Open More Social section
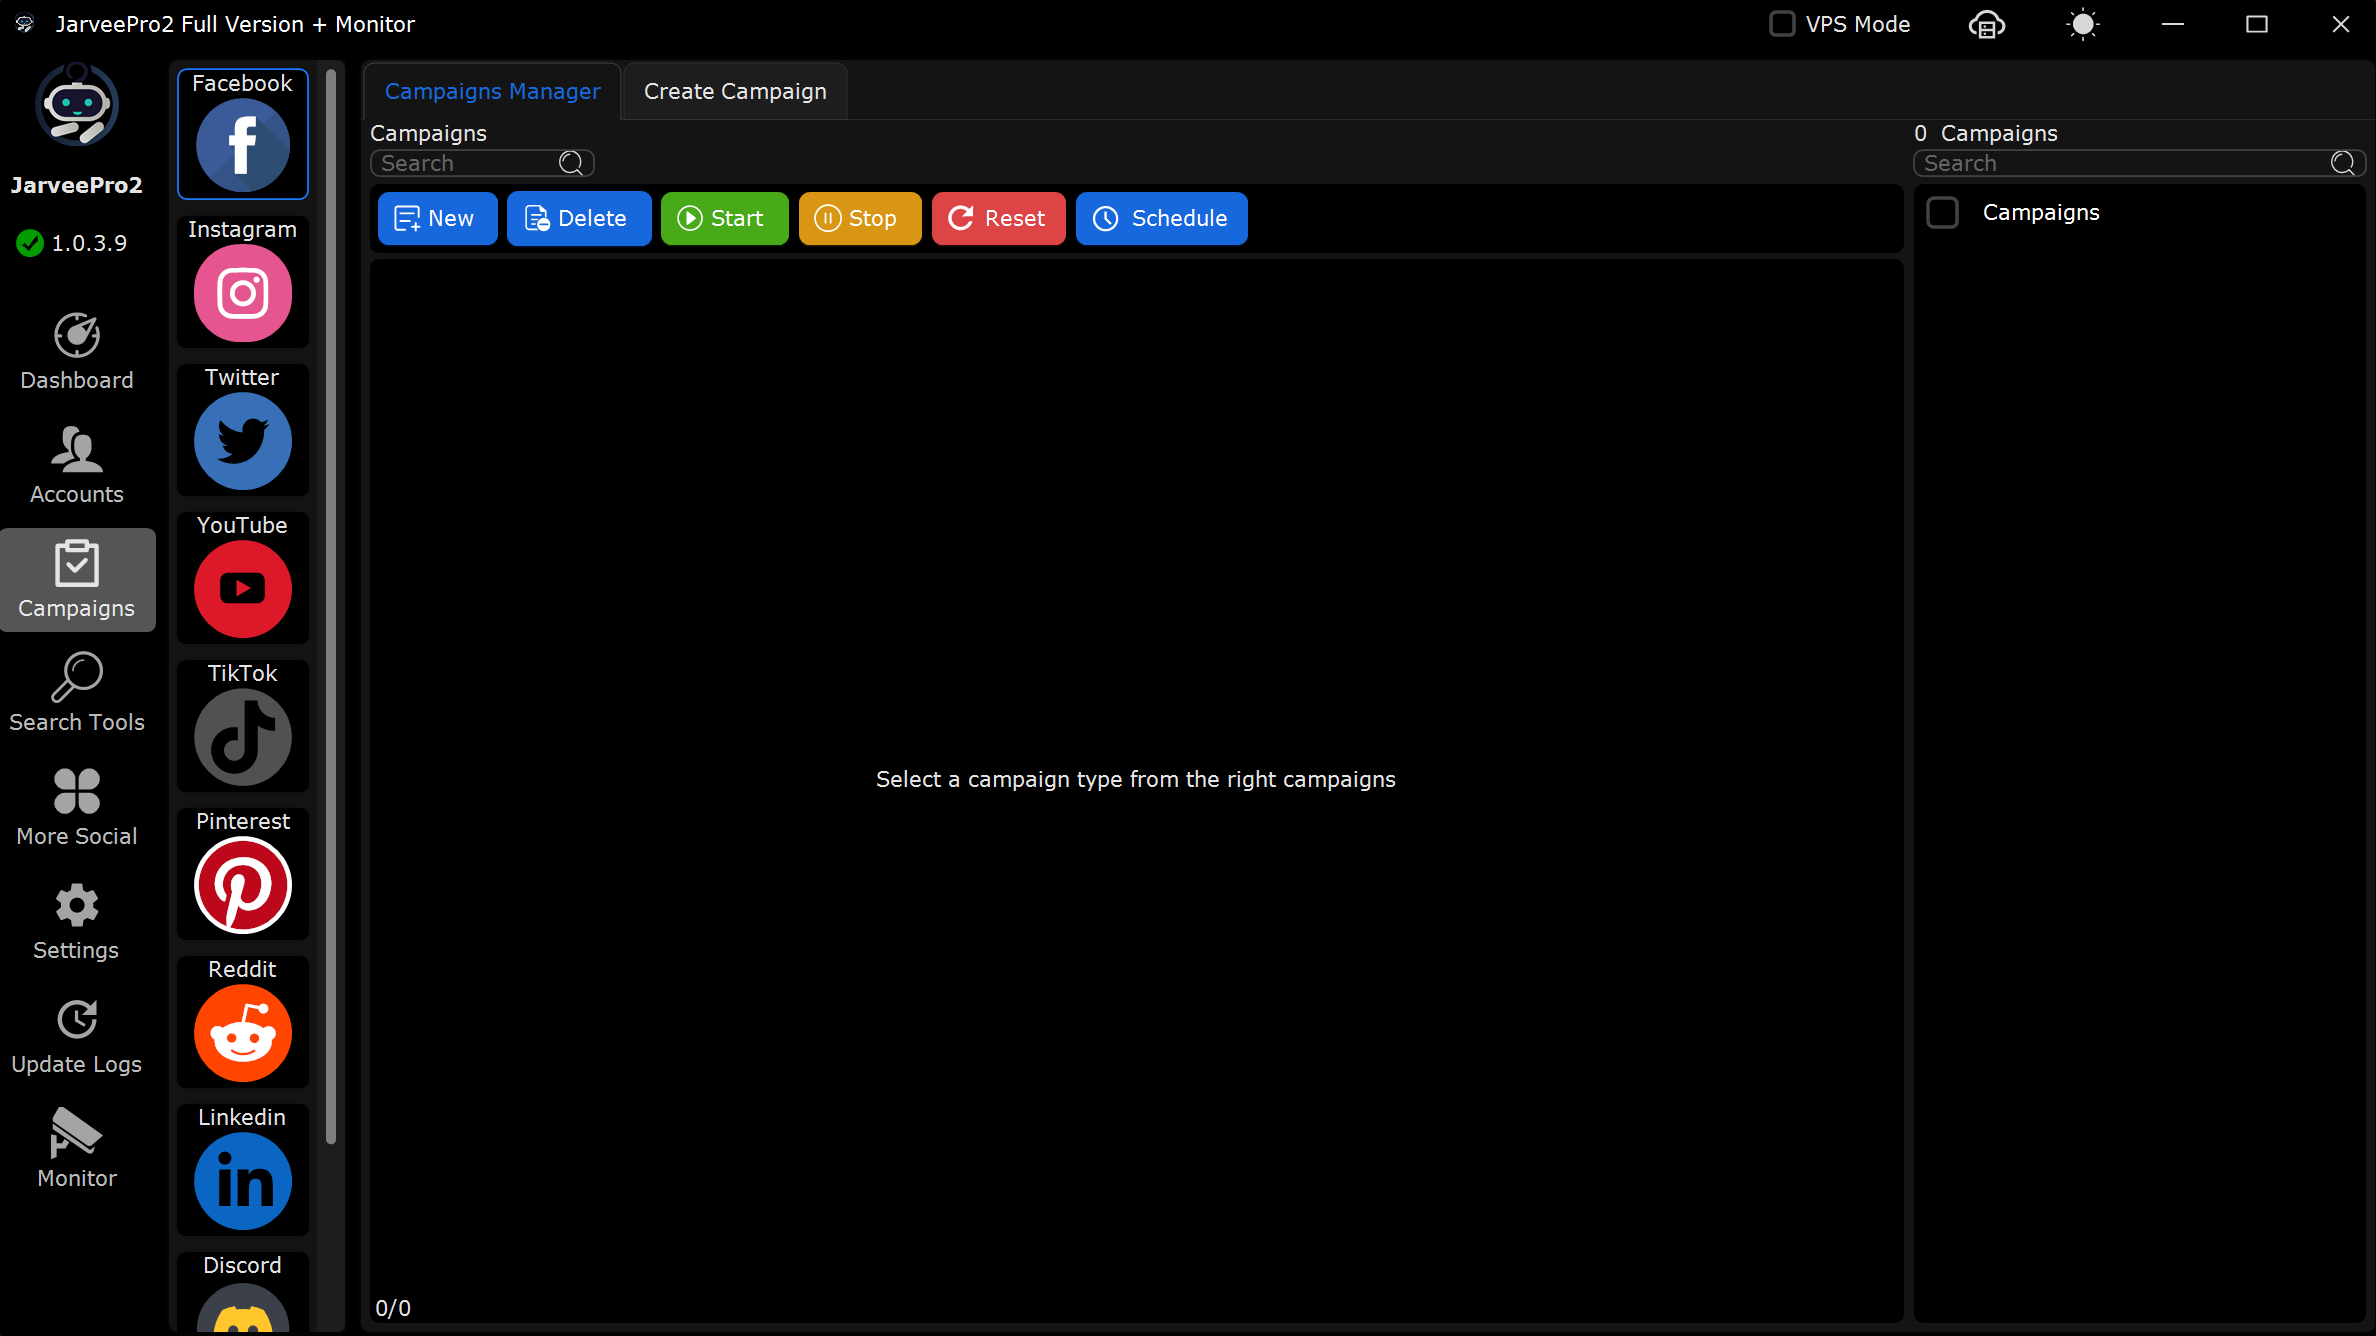This screenshot has height=1336, width=2376. tap(77, 808)
